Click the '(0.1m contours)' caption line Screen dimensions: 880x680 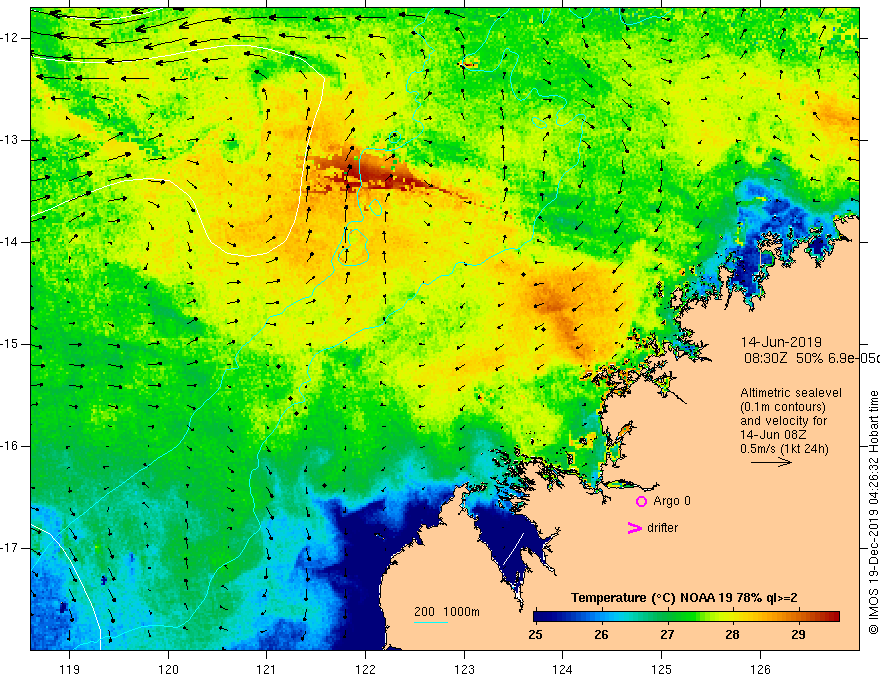[782, 407]
